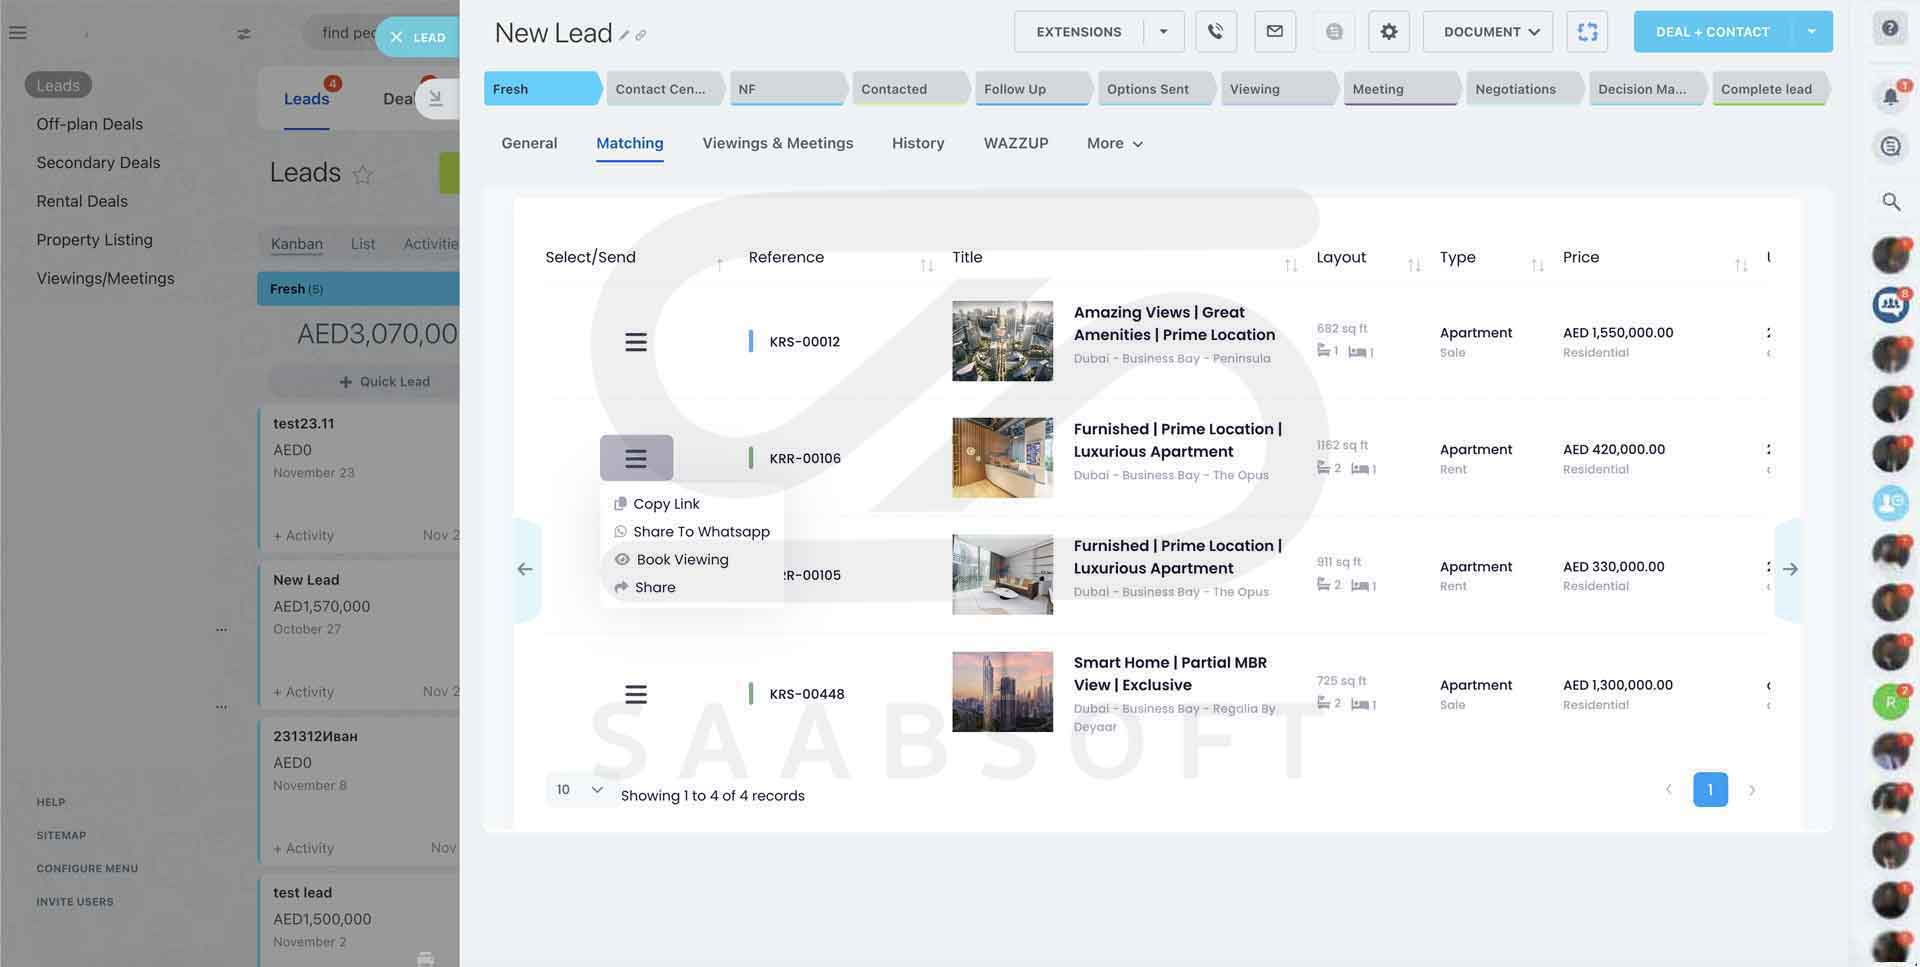Click page 1 pagination button

coord(1710,790)
